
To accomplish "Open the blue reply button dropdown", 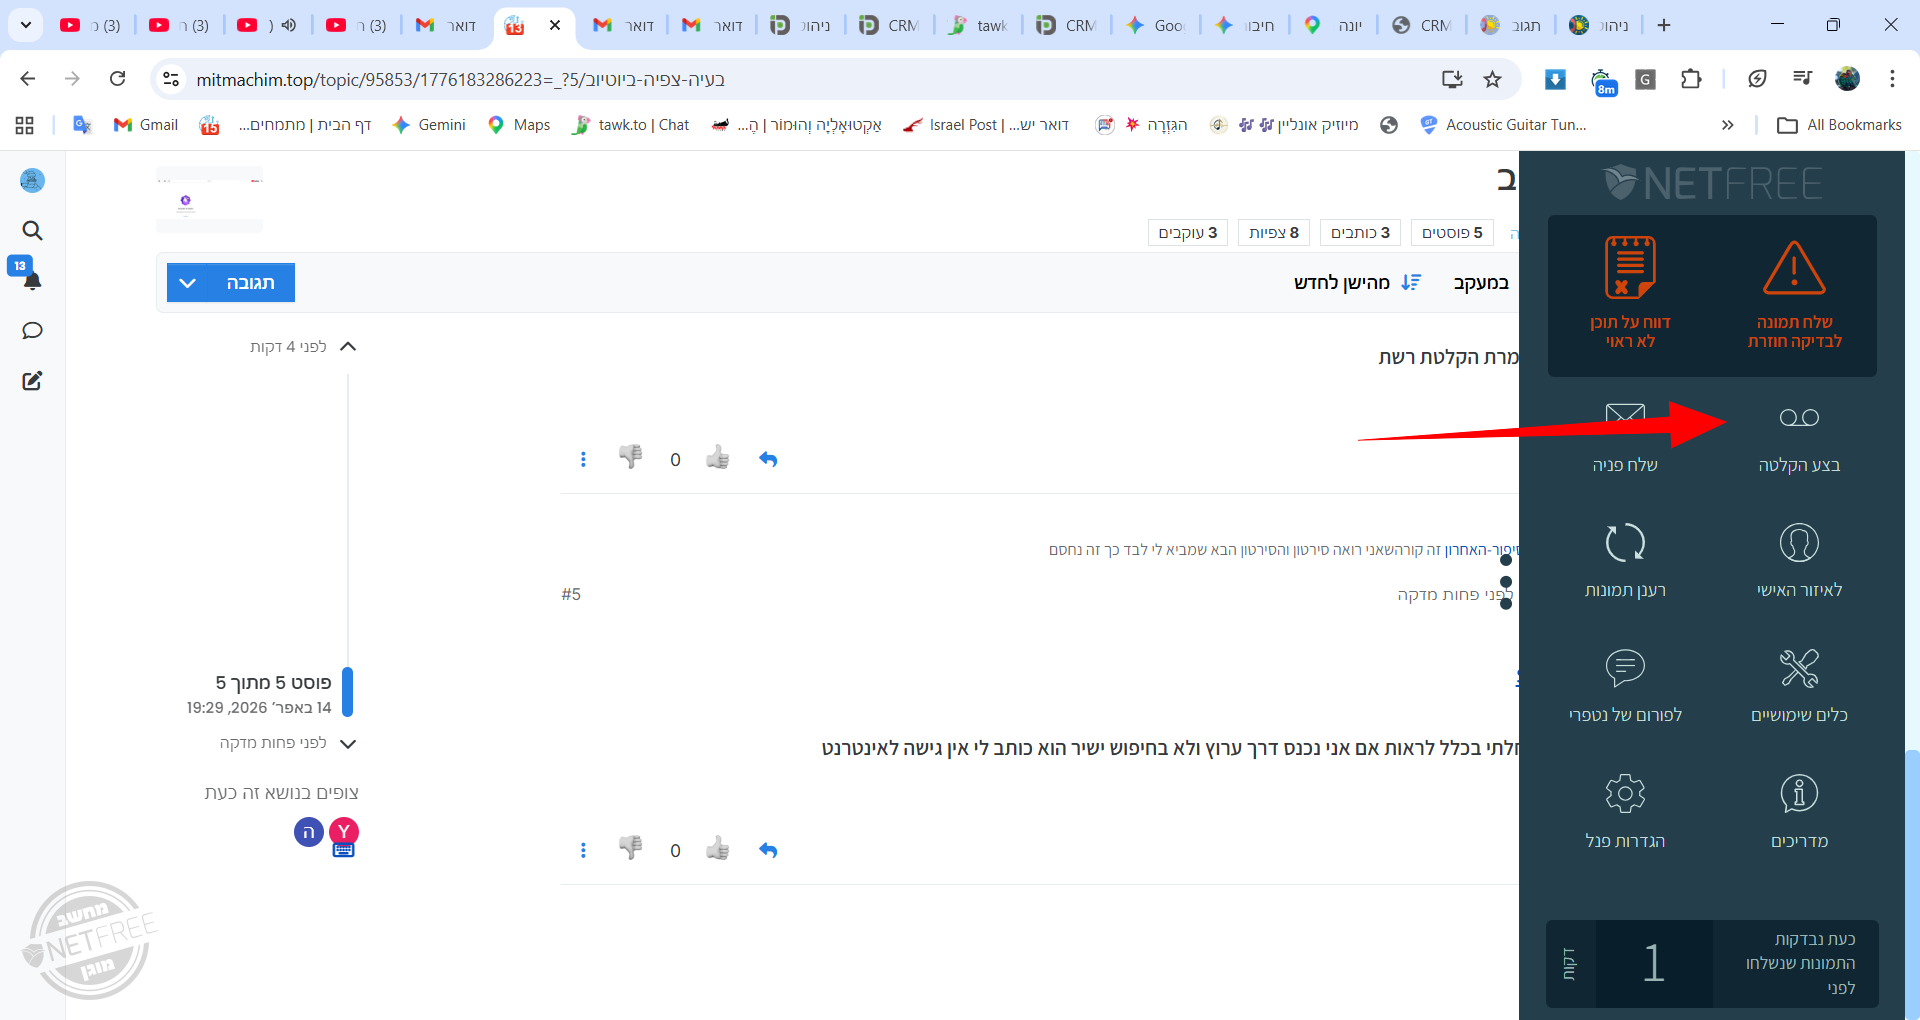I will pyautogui.click(x=188, y=283).
